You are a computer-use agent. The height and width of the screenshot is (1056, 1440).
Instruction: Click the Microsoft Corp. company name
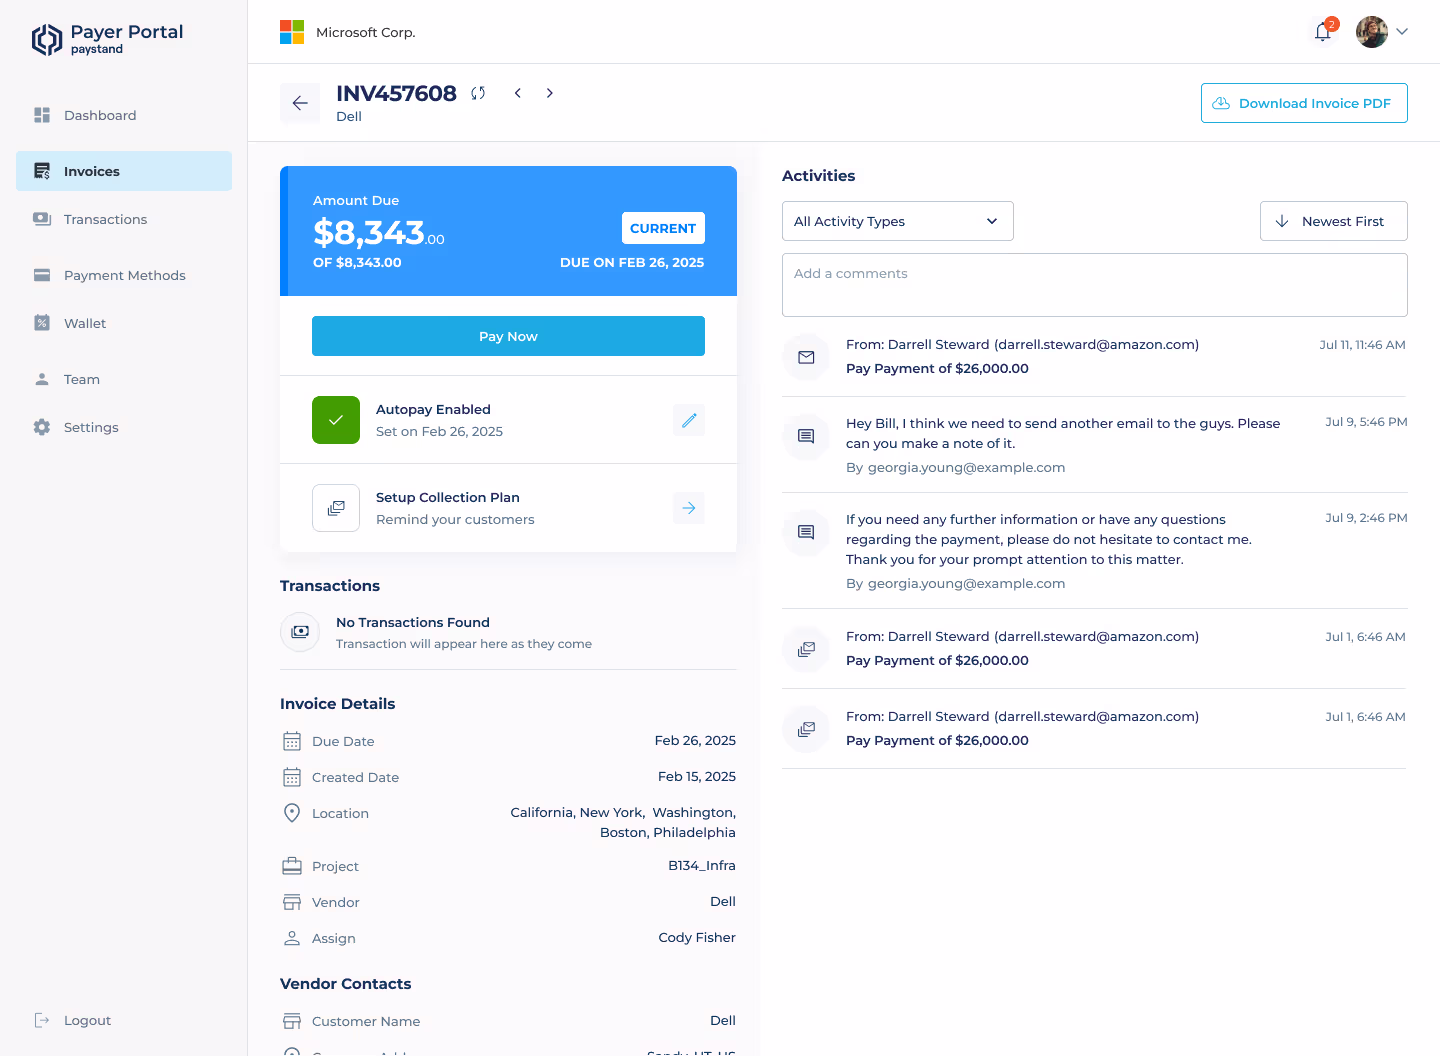[x=366, y=32]
